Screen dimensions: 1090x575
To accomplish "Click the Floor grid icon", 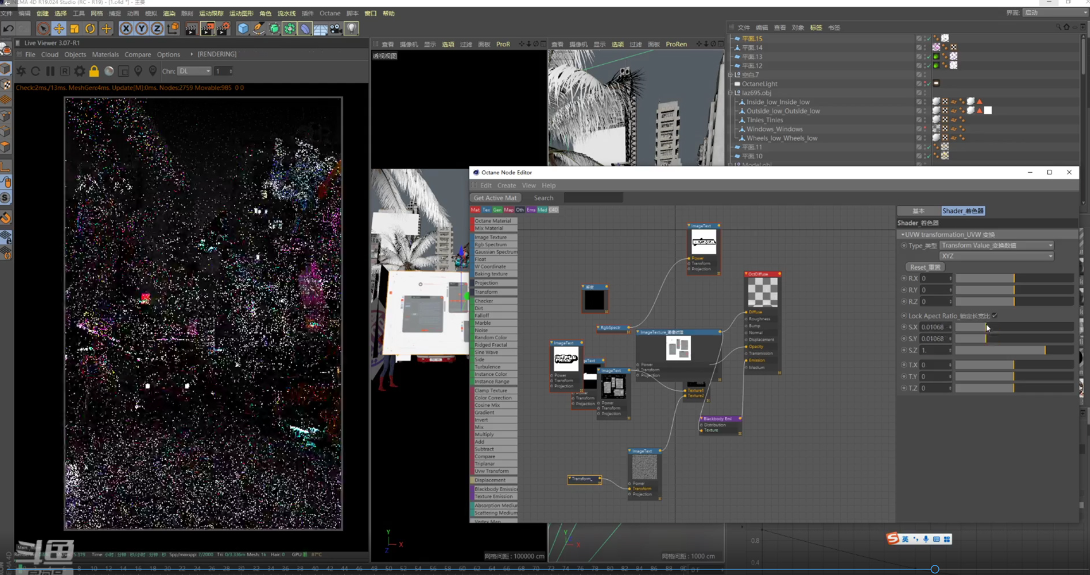I will pos(320,29).
